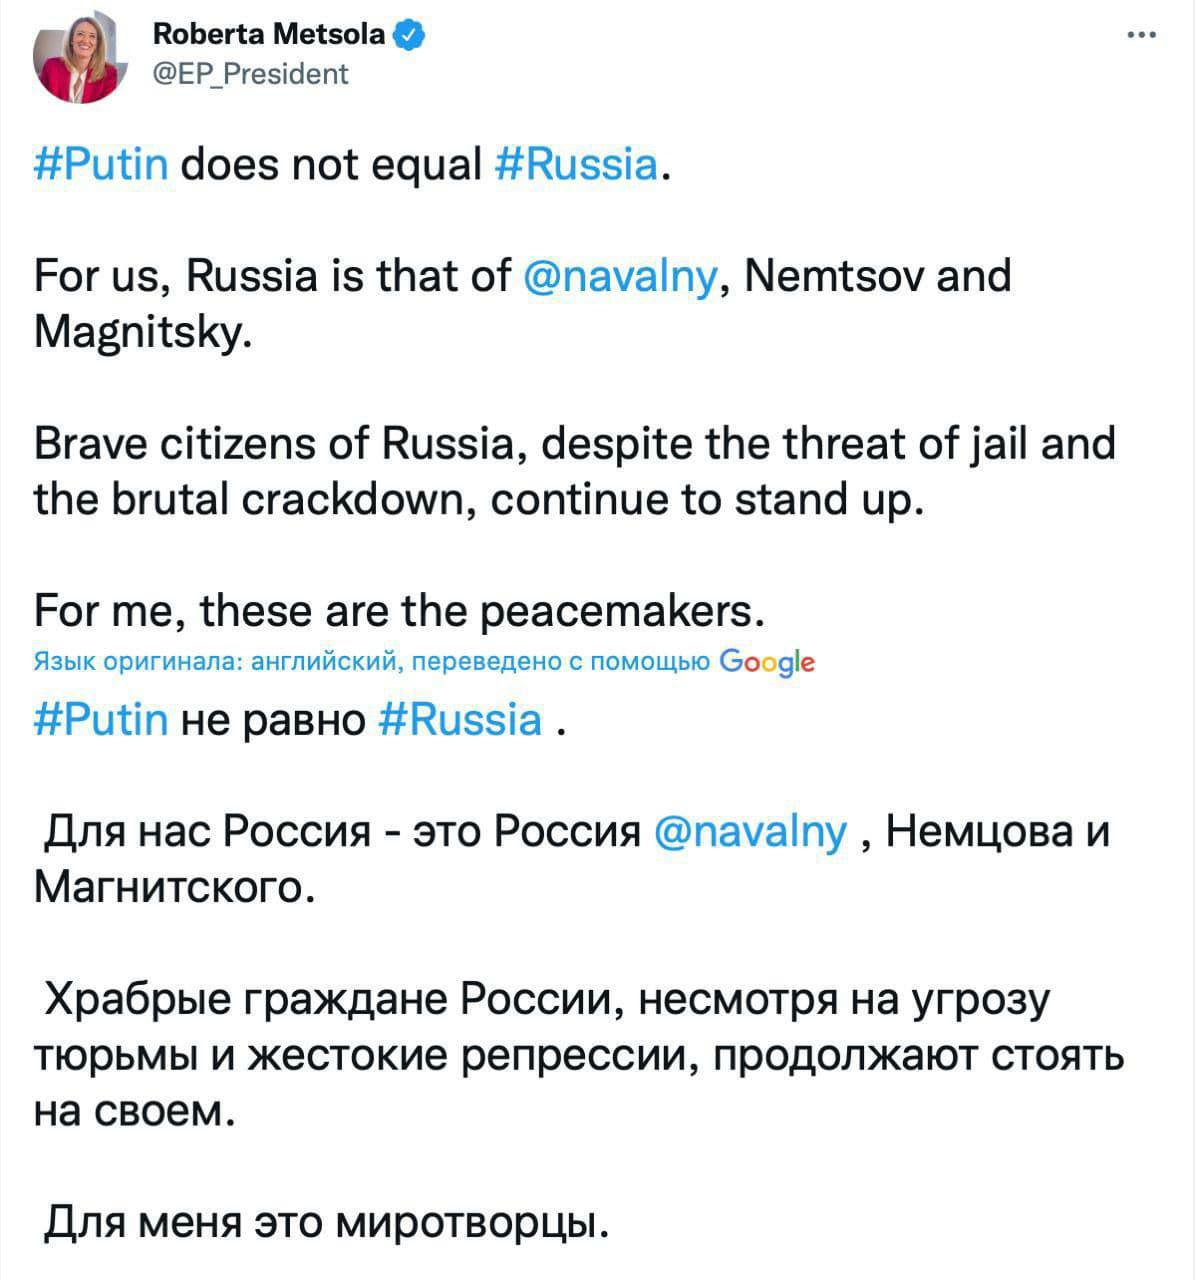Screen dimensions: 1196x1280
Task: Click the Google logo in the translation note
Action: (767, 662)
